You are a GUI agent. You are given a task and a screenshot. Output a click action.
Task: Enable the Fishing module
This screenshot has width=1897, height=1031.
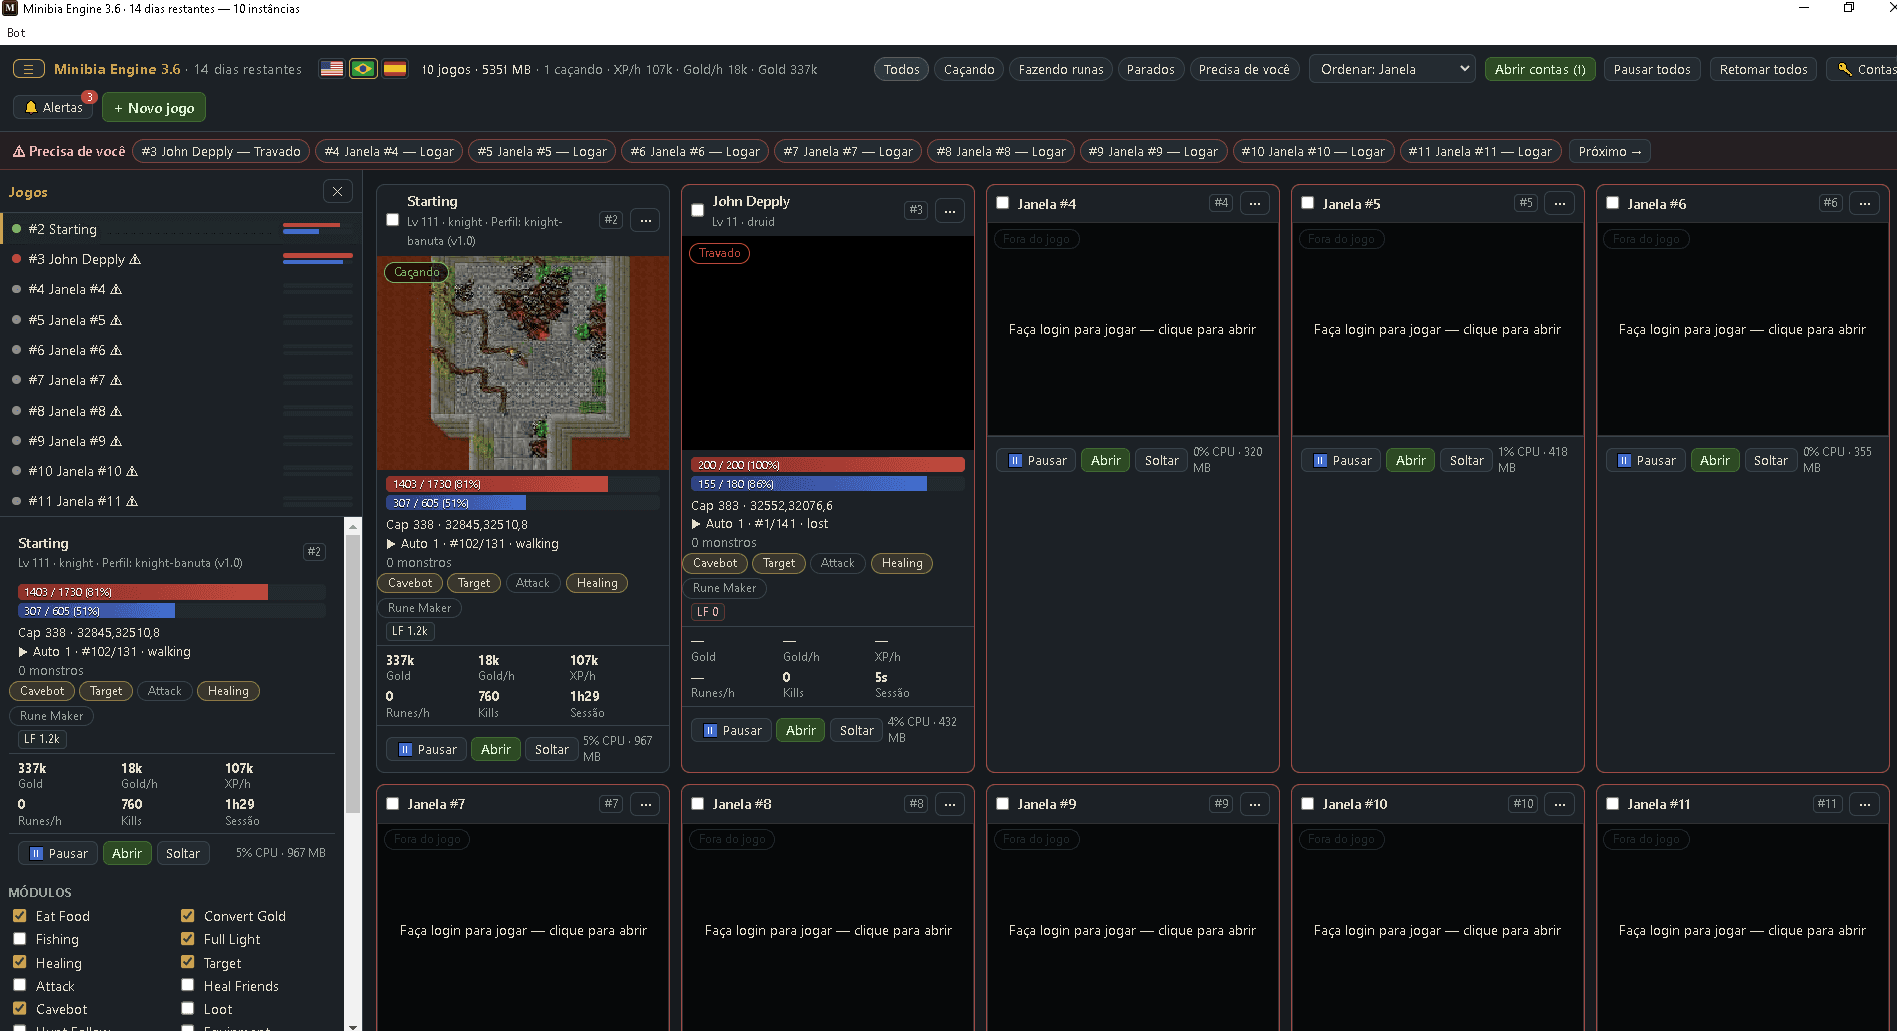[20, 939]
